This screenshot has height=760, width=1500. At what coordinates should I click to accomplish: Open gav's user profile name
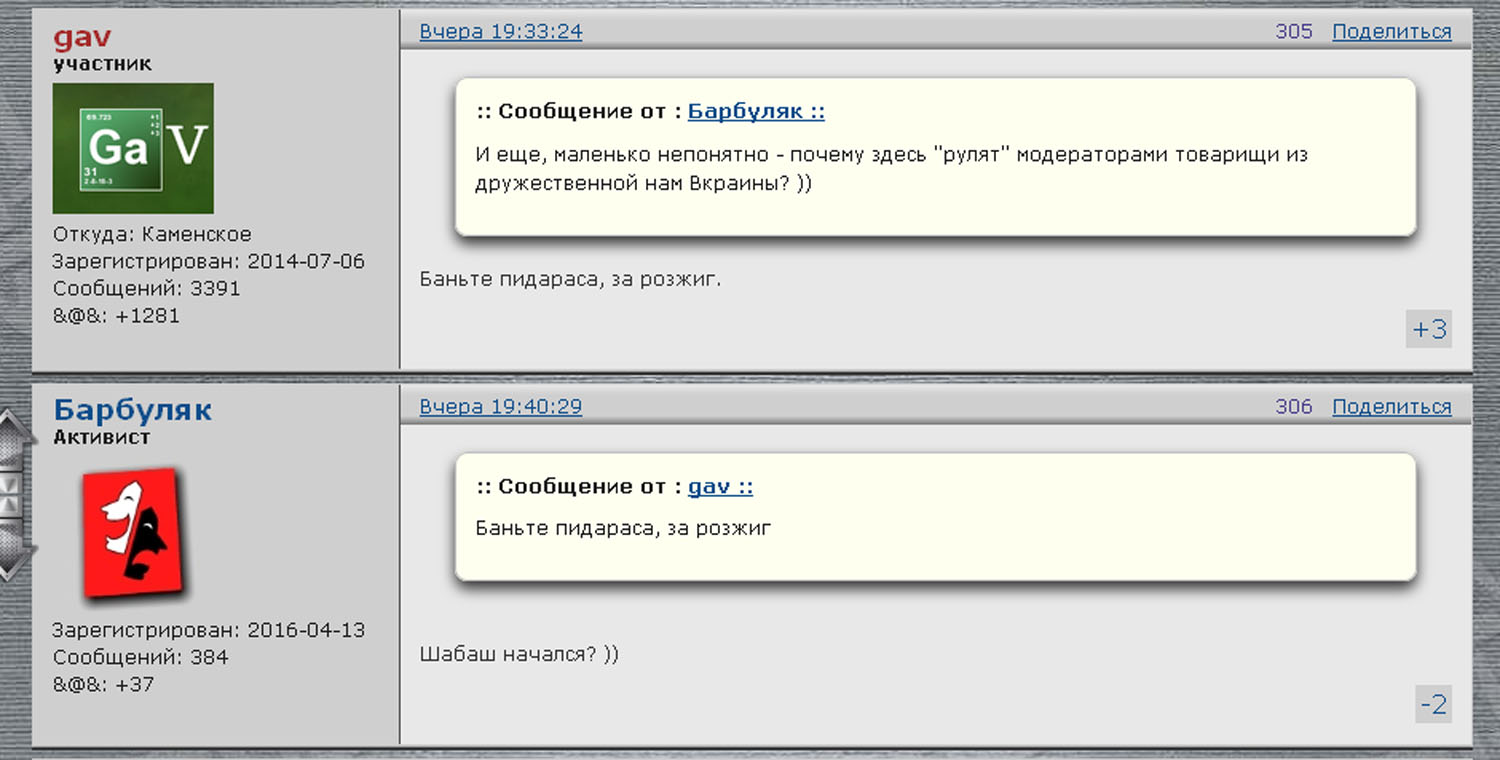click(x=82, y=38)
